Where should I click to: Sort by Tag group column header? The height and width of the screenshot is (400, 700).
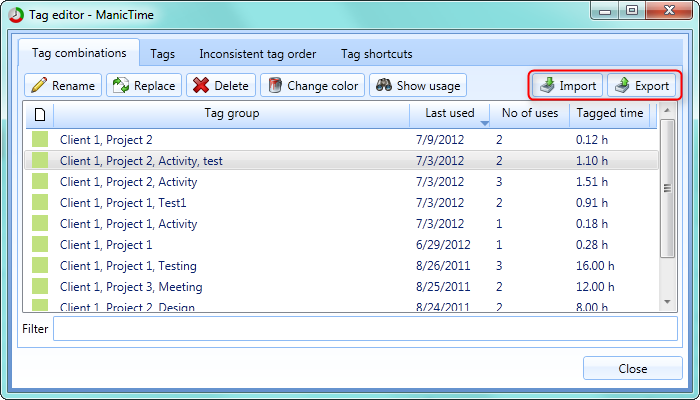232,115
